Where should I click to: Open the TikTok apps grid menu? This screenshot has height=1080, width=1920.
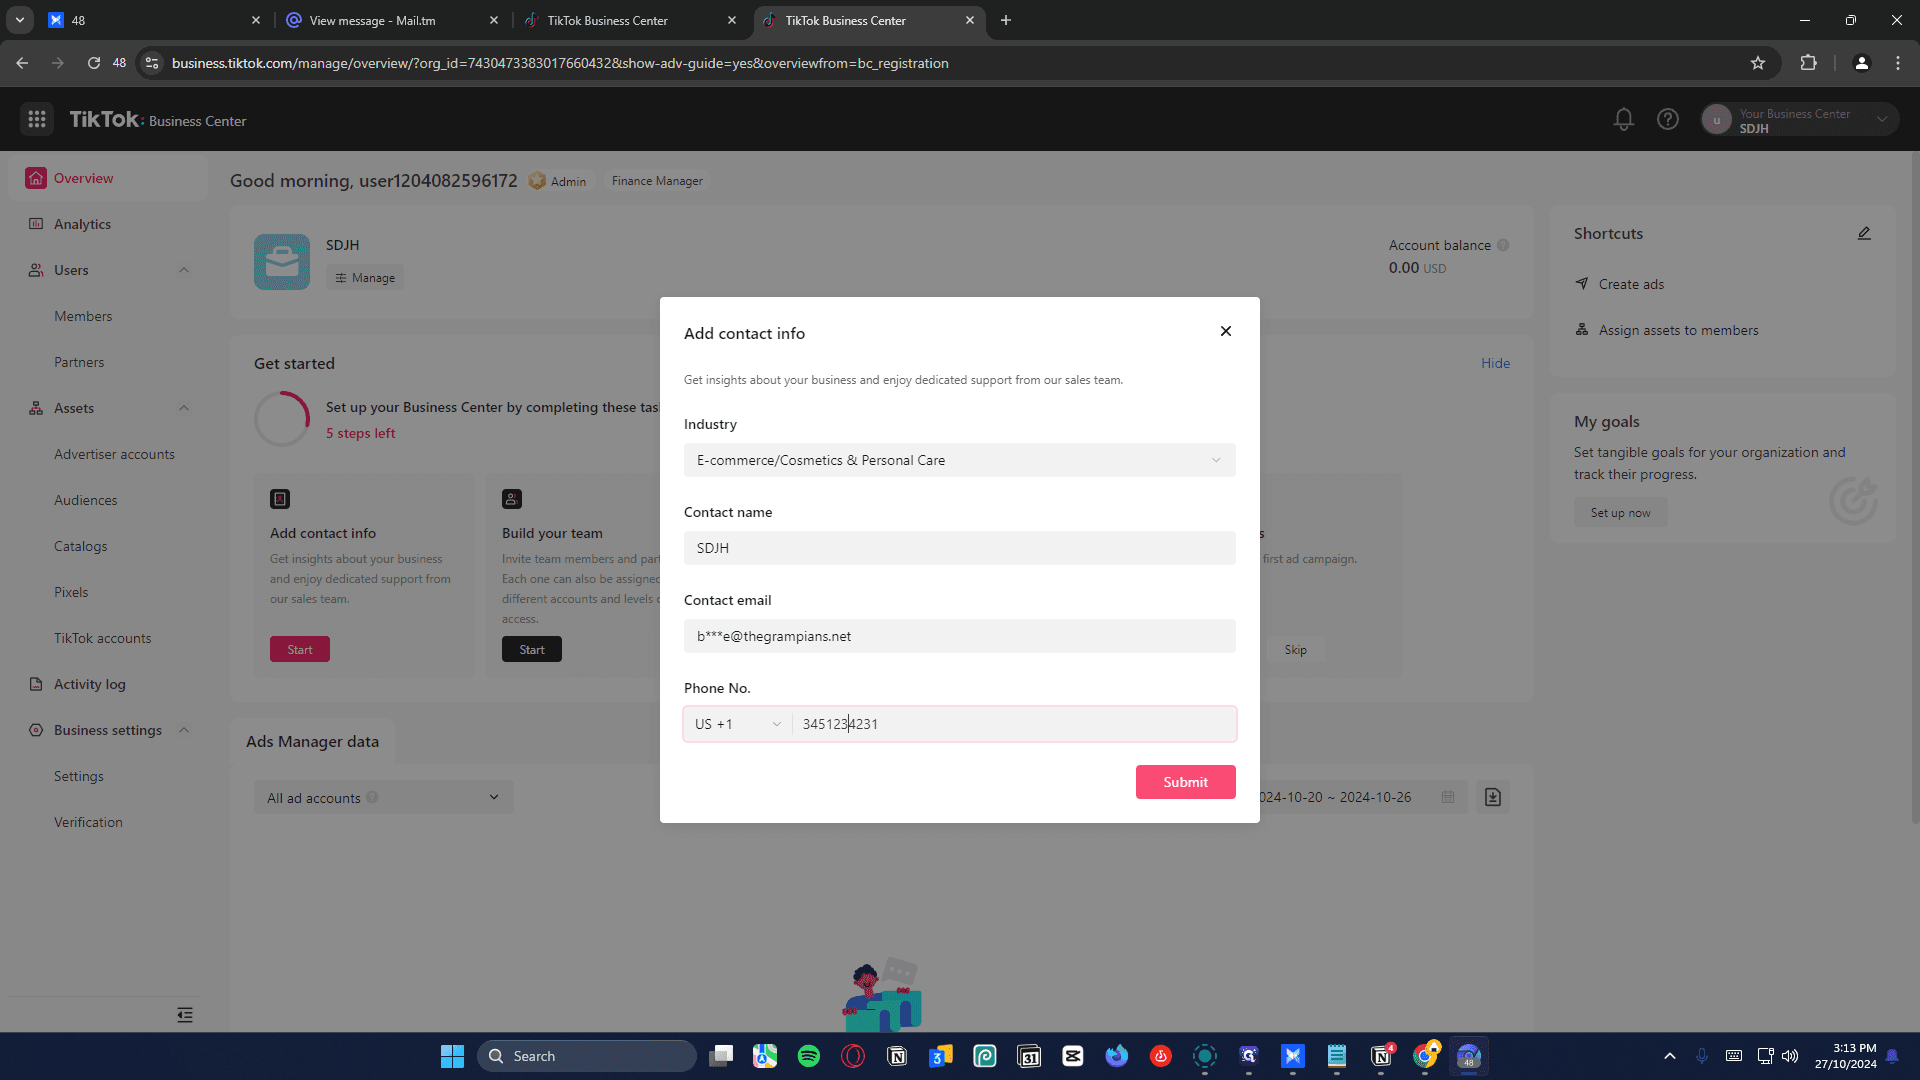point(37,120)
